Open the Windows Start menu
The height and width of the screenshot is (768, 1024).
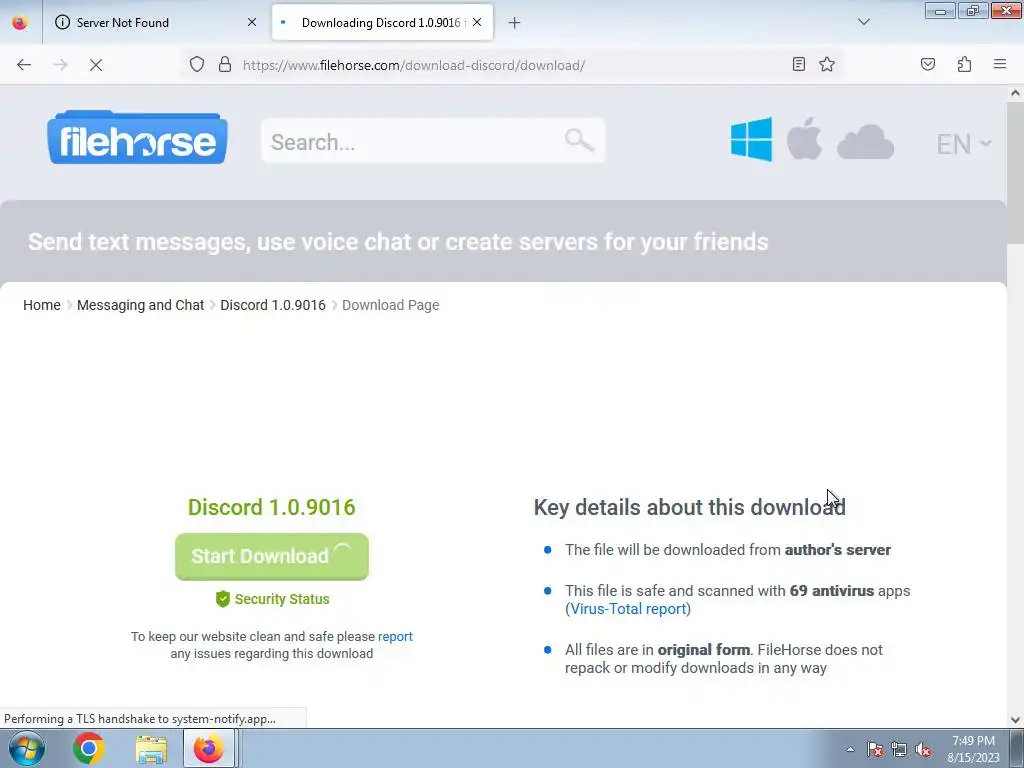26,748
